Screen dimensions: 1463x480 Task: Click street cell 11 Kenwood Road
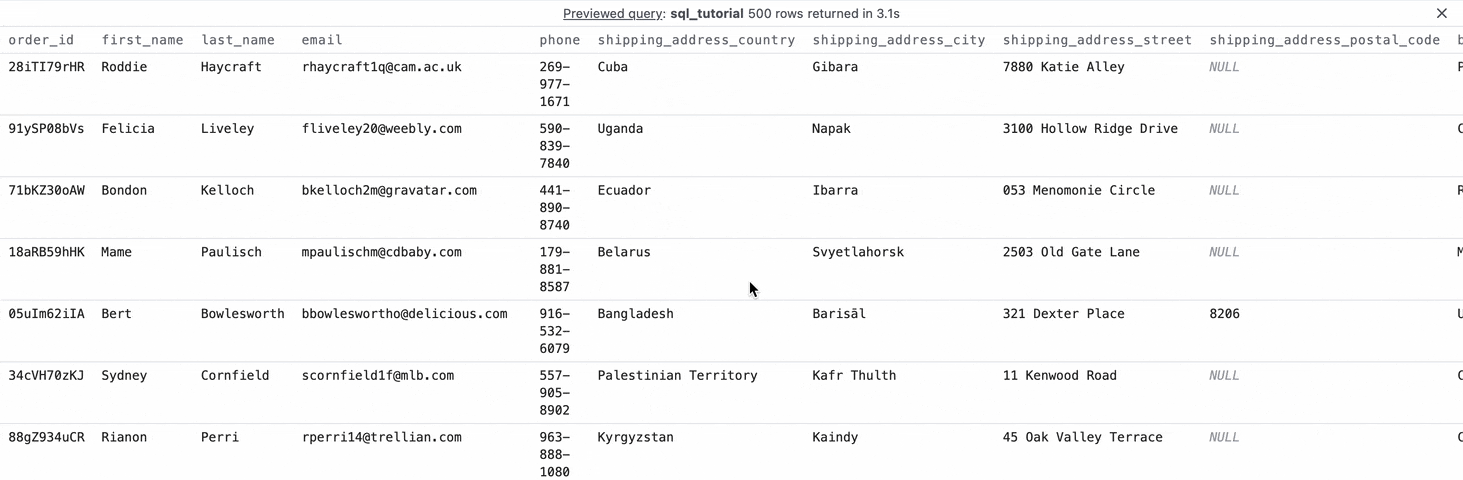pyautogui.click(x=1059, y=376)
